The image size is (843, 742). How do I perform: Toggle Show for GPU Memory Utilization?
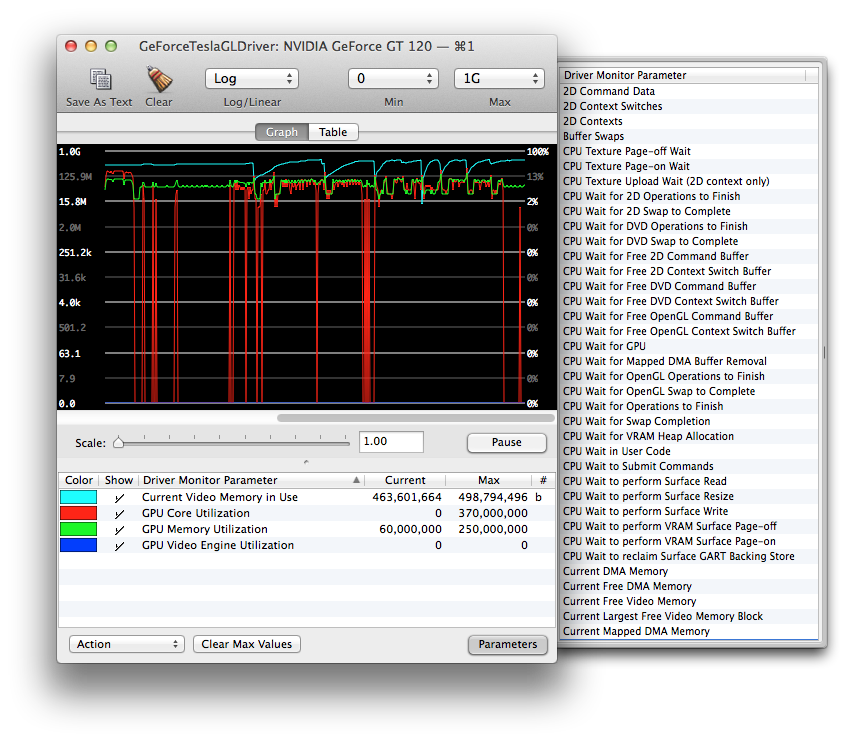[119, 530]
